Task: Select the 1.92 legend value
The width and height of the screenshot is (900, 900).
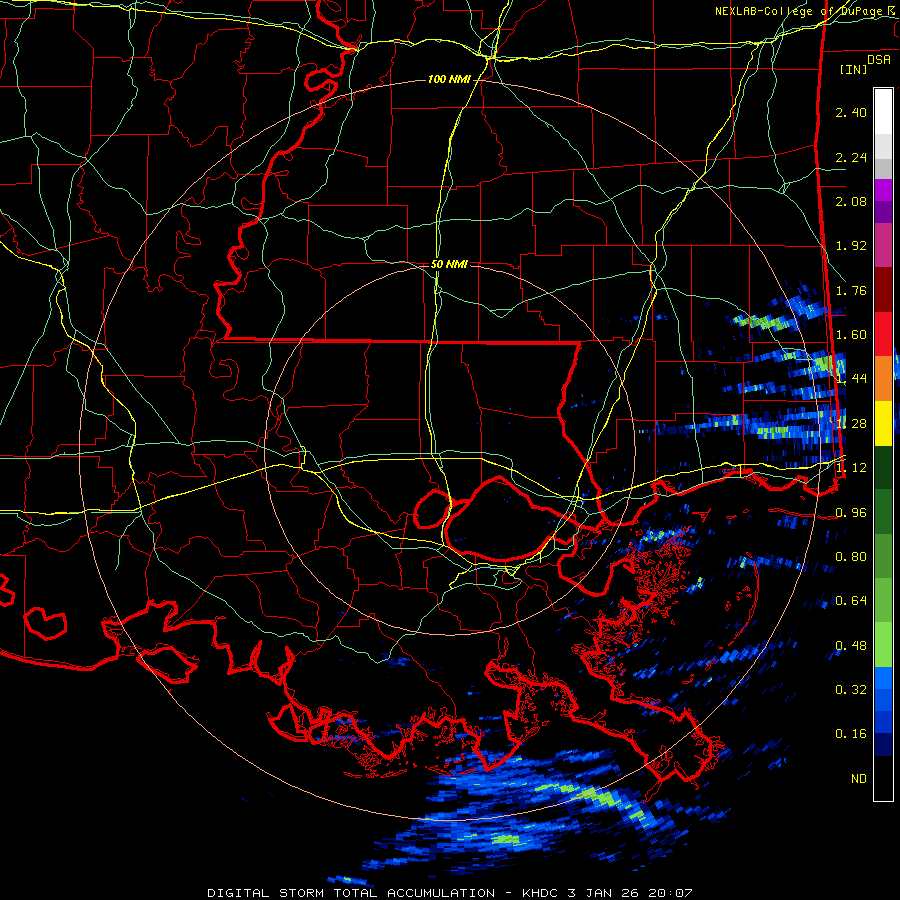Action: point(851,246)
